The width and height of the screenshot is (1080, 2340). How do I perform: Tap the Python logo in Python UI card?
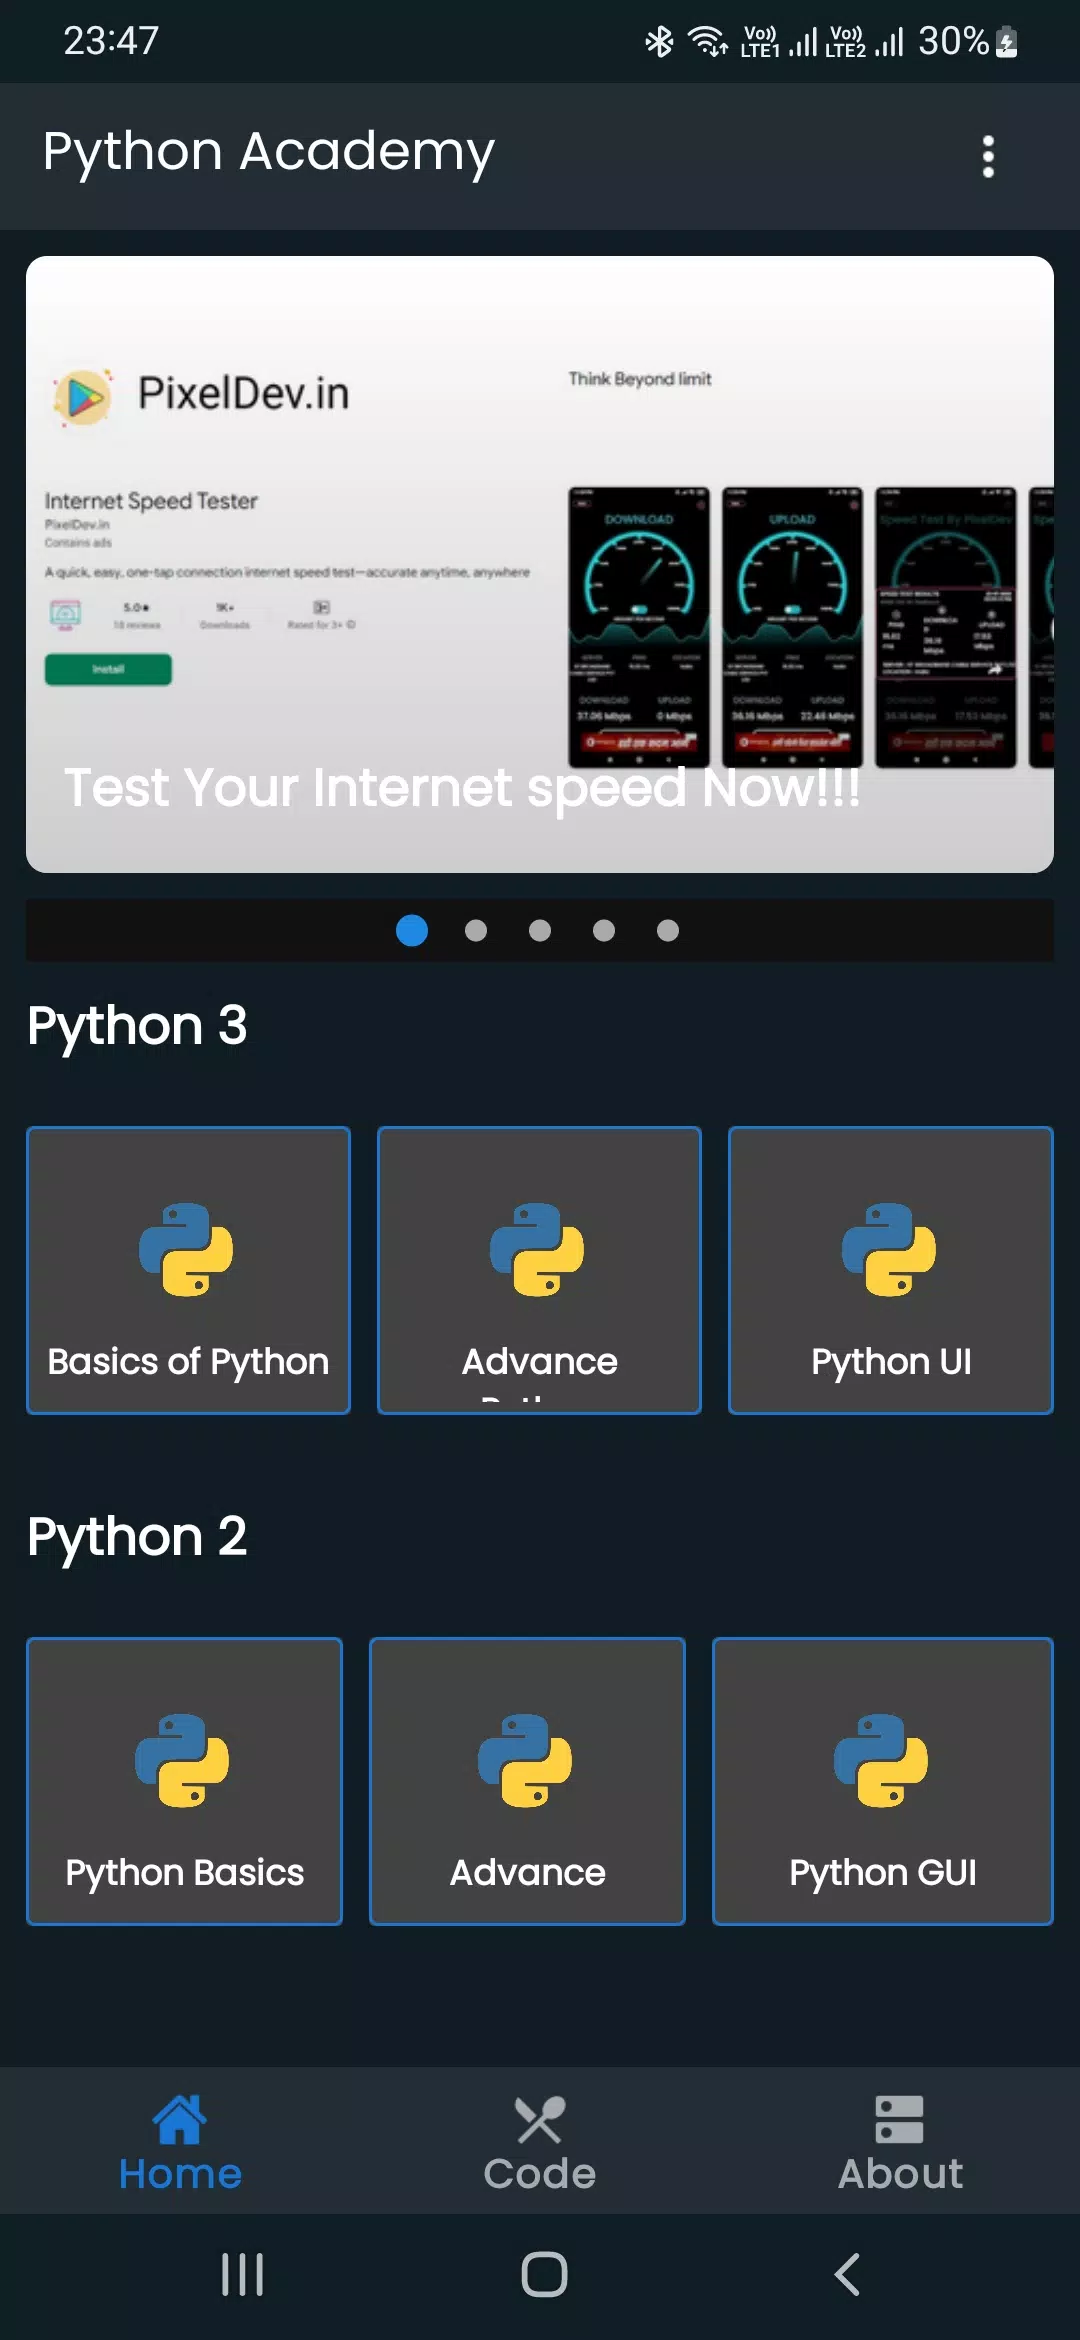889,1250
